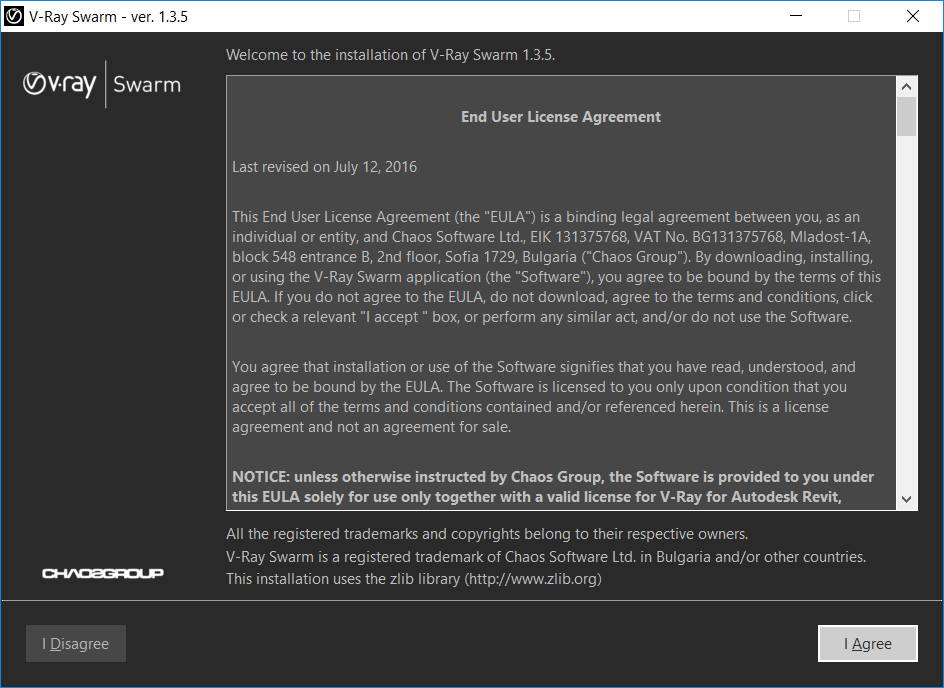The width and height of the screenshot is (944, 688).
Task: Click the bold NOTICE paragraph in the EULA
Action: tap(553, 487)
